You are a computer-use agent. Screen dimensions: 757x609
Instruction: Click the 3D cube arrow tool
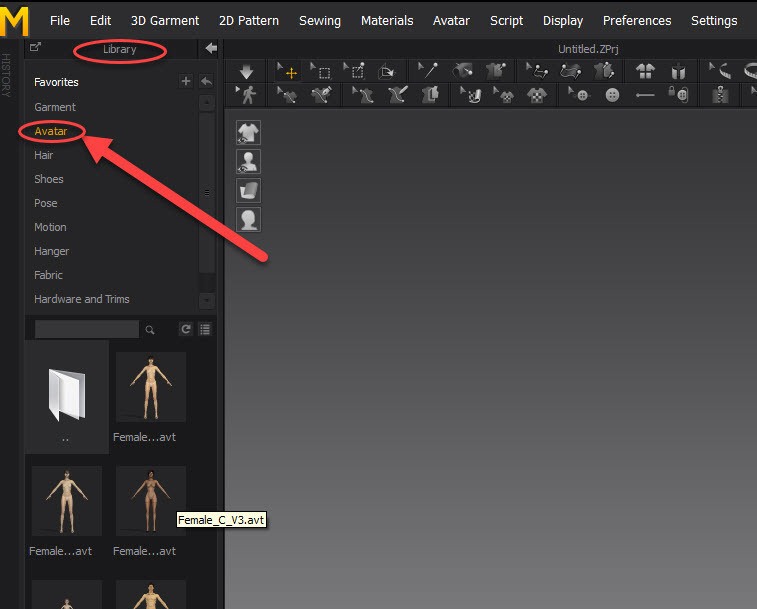pyautogui.click(x=386, y=71)
